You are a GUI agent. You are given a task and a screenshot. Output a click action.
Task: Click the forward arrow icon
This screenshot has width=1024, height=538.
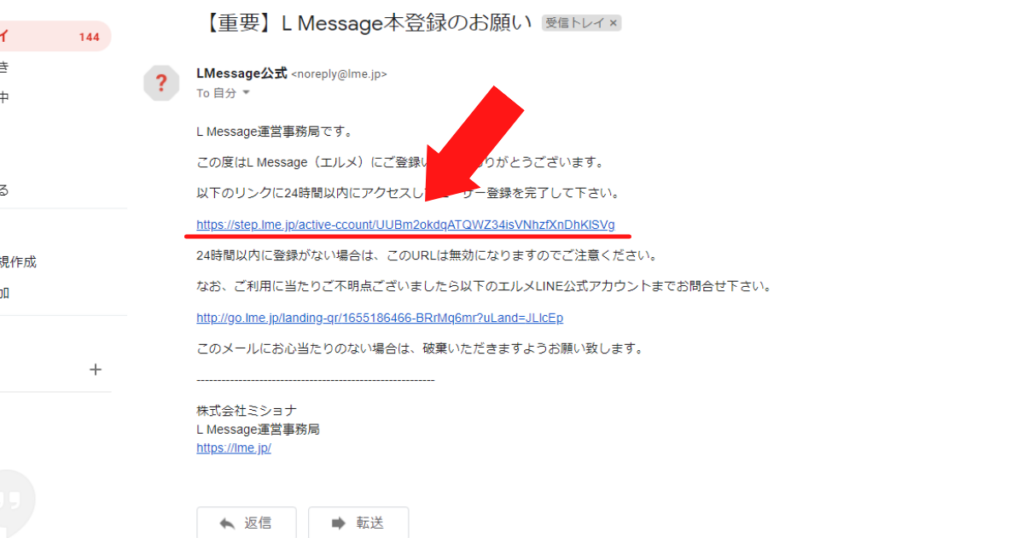pos(338,523)
